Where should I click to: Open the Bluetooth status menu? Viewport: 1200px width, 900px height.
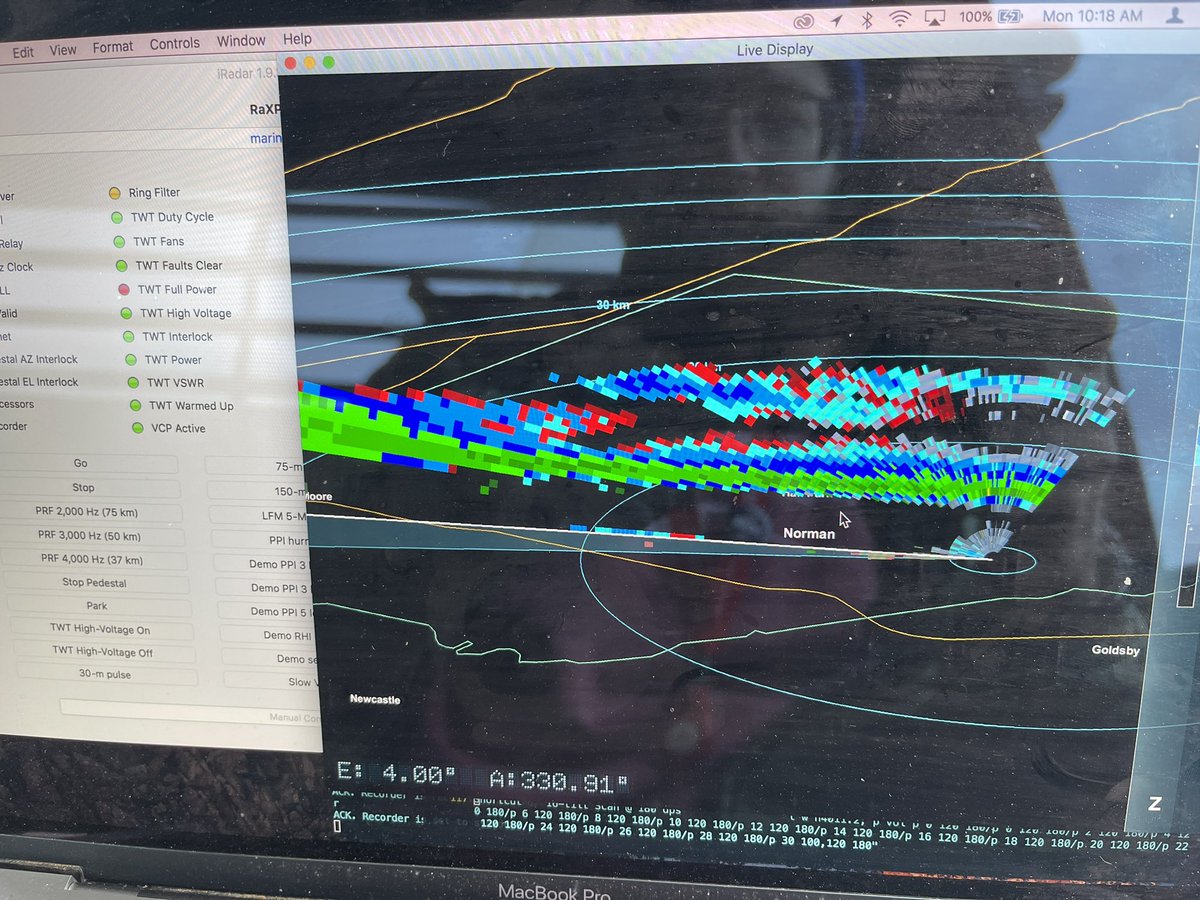tap(868, 19)
